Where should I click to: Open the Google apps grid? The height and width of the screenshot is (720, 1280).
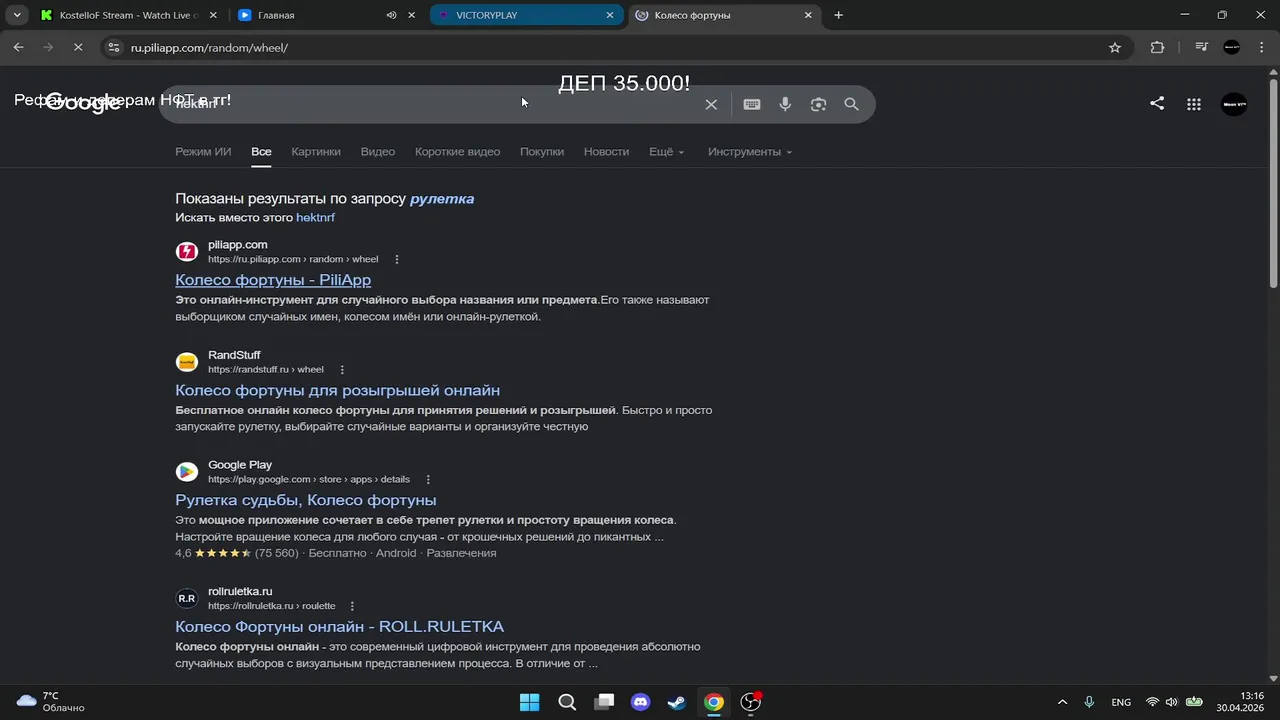(1194, 104)
